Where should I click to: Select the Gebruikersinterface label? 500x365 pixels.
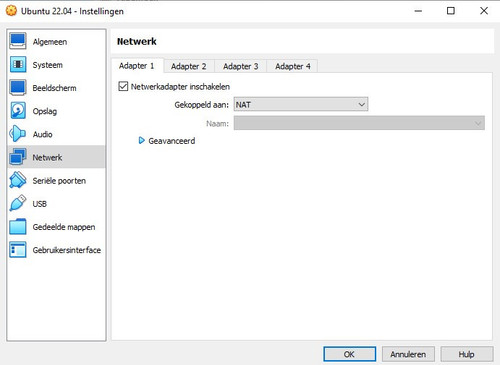coord(67,250)
